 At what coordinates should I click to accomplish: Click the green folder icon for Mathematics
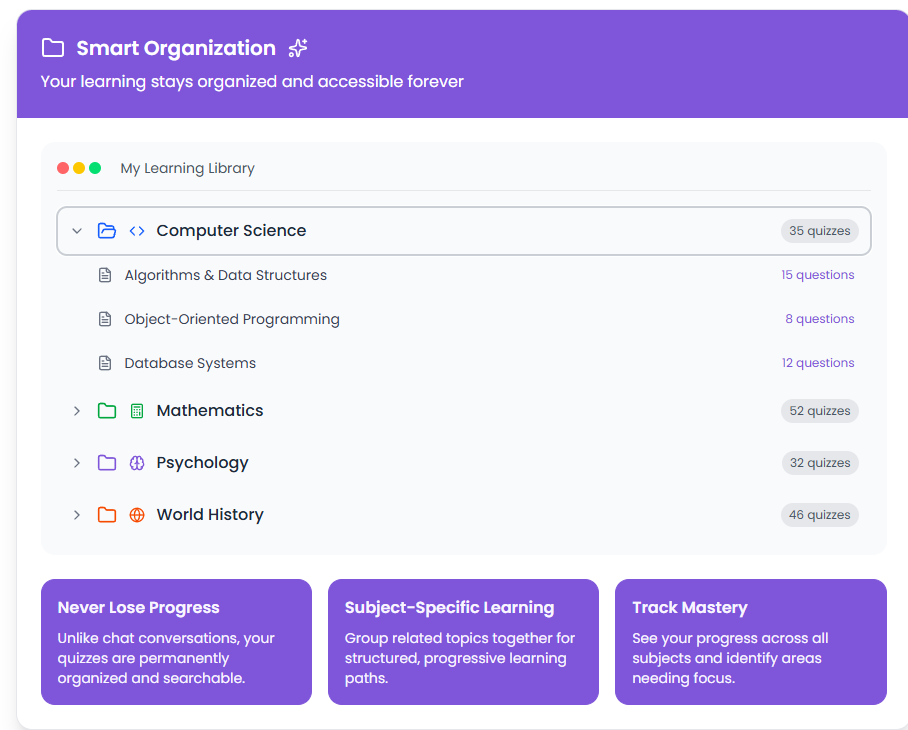point(107,411)
